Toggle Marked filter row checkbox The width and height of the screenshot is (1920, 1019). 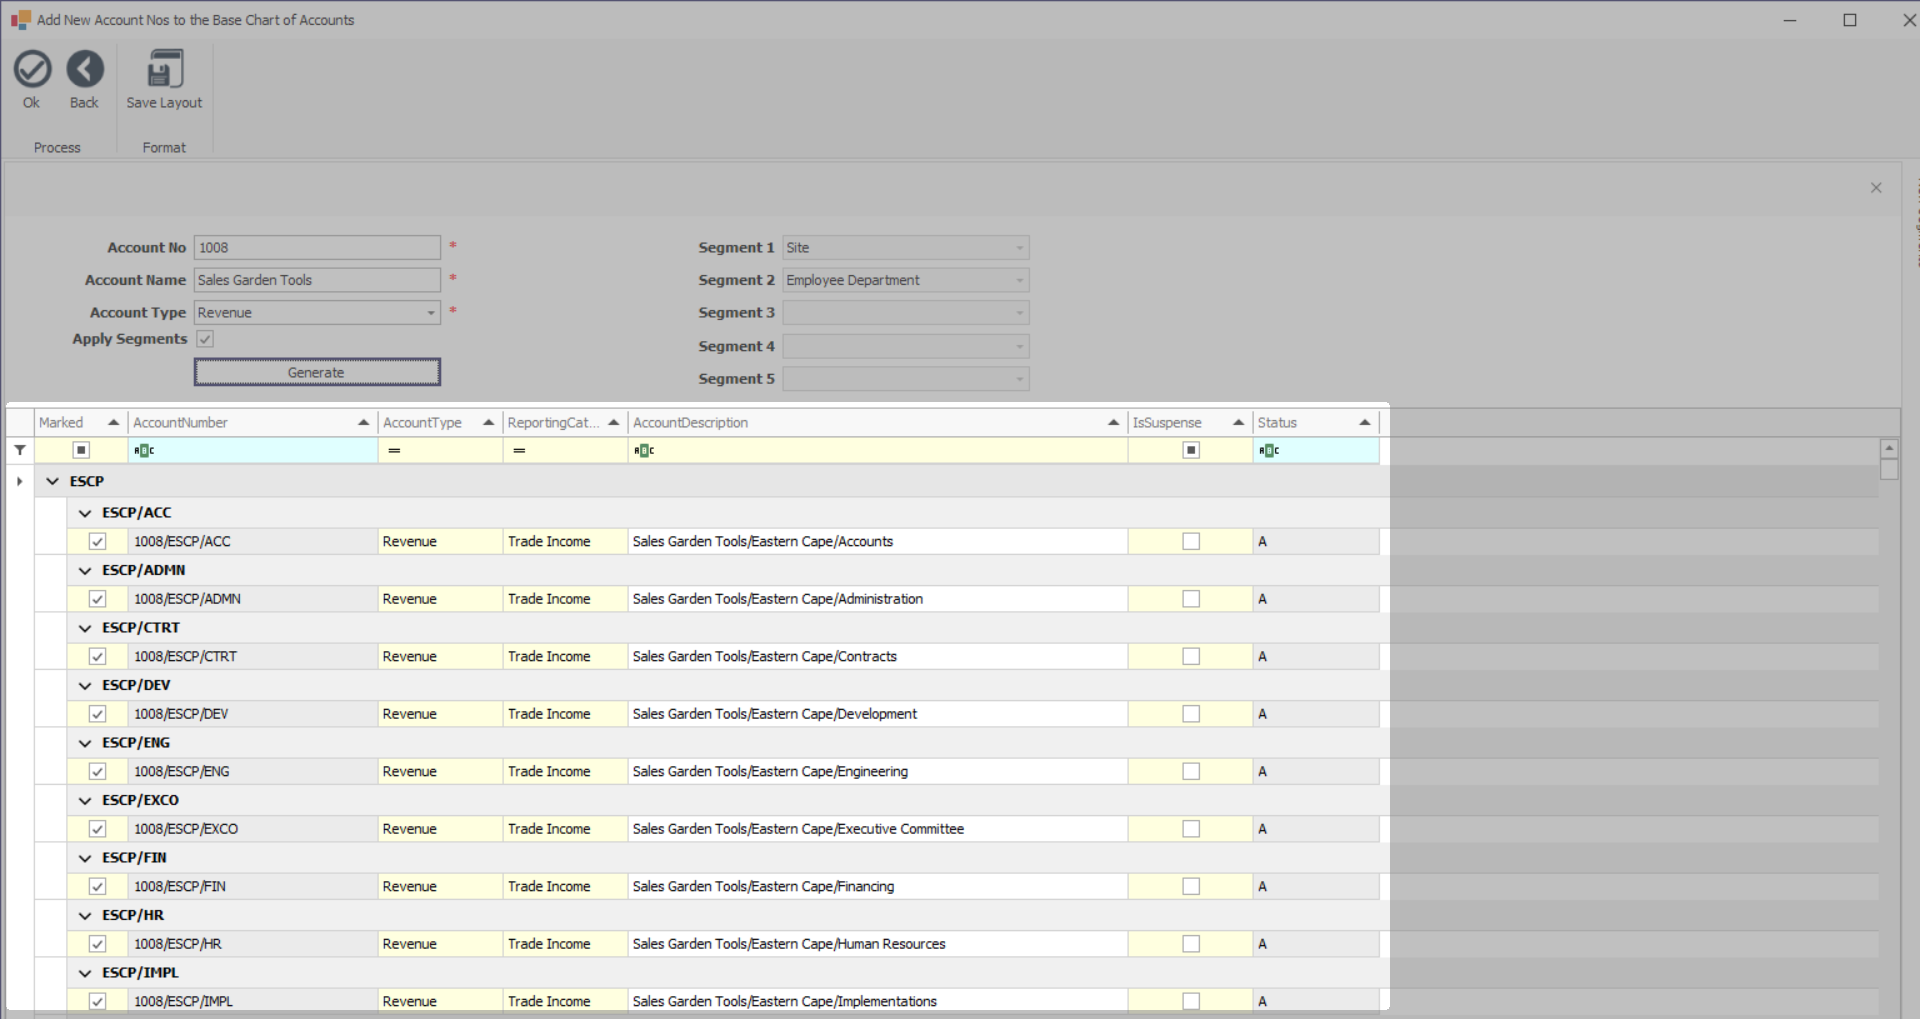[82, 450]
